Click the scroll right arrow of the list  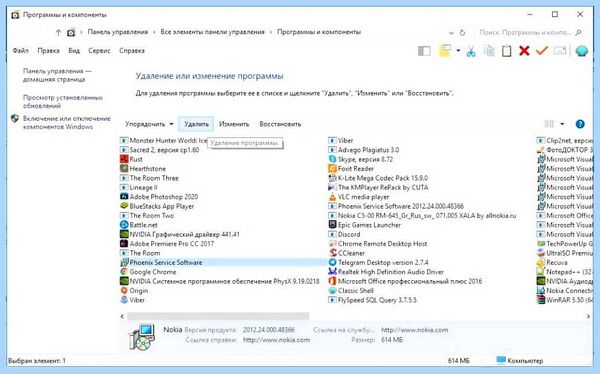pos(588,316)
